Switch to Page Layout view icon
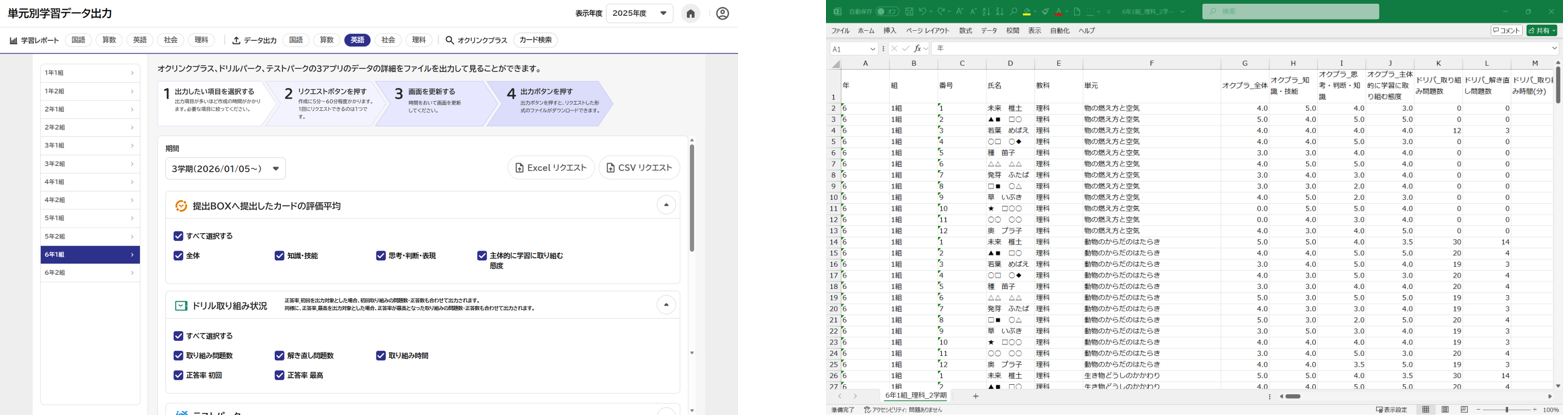 [1445, 409]
